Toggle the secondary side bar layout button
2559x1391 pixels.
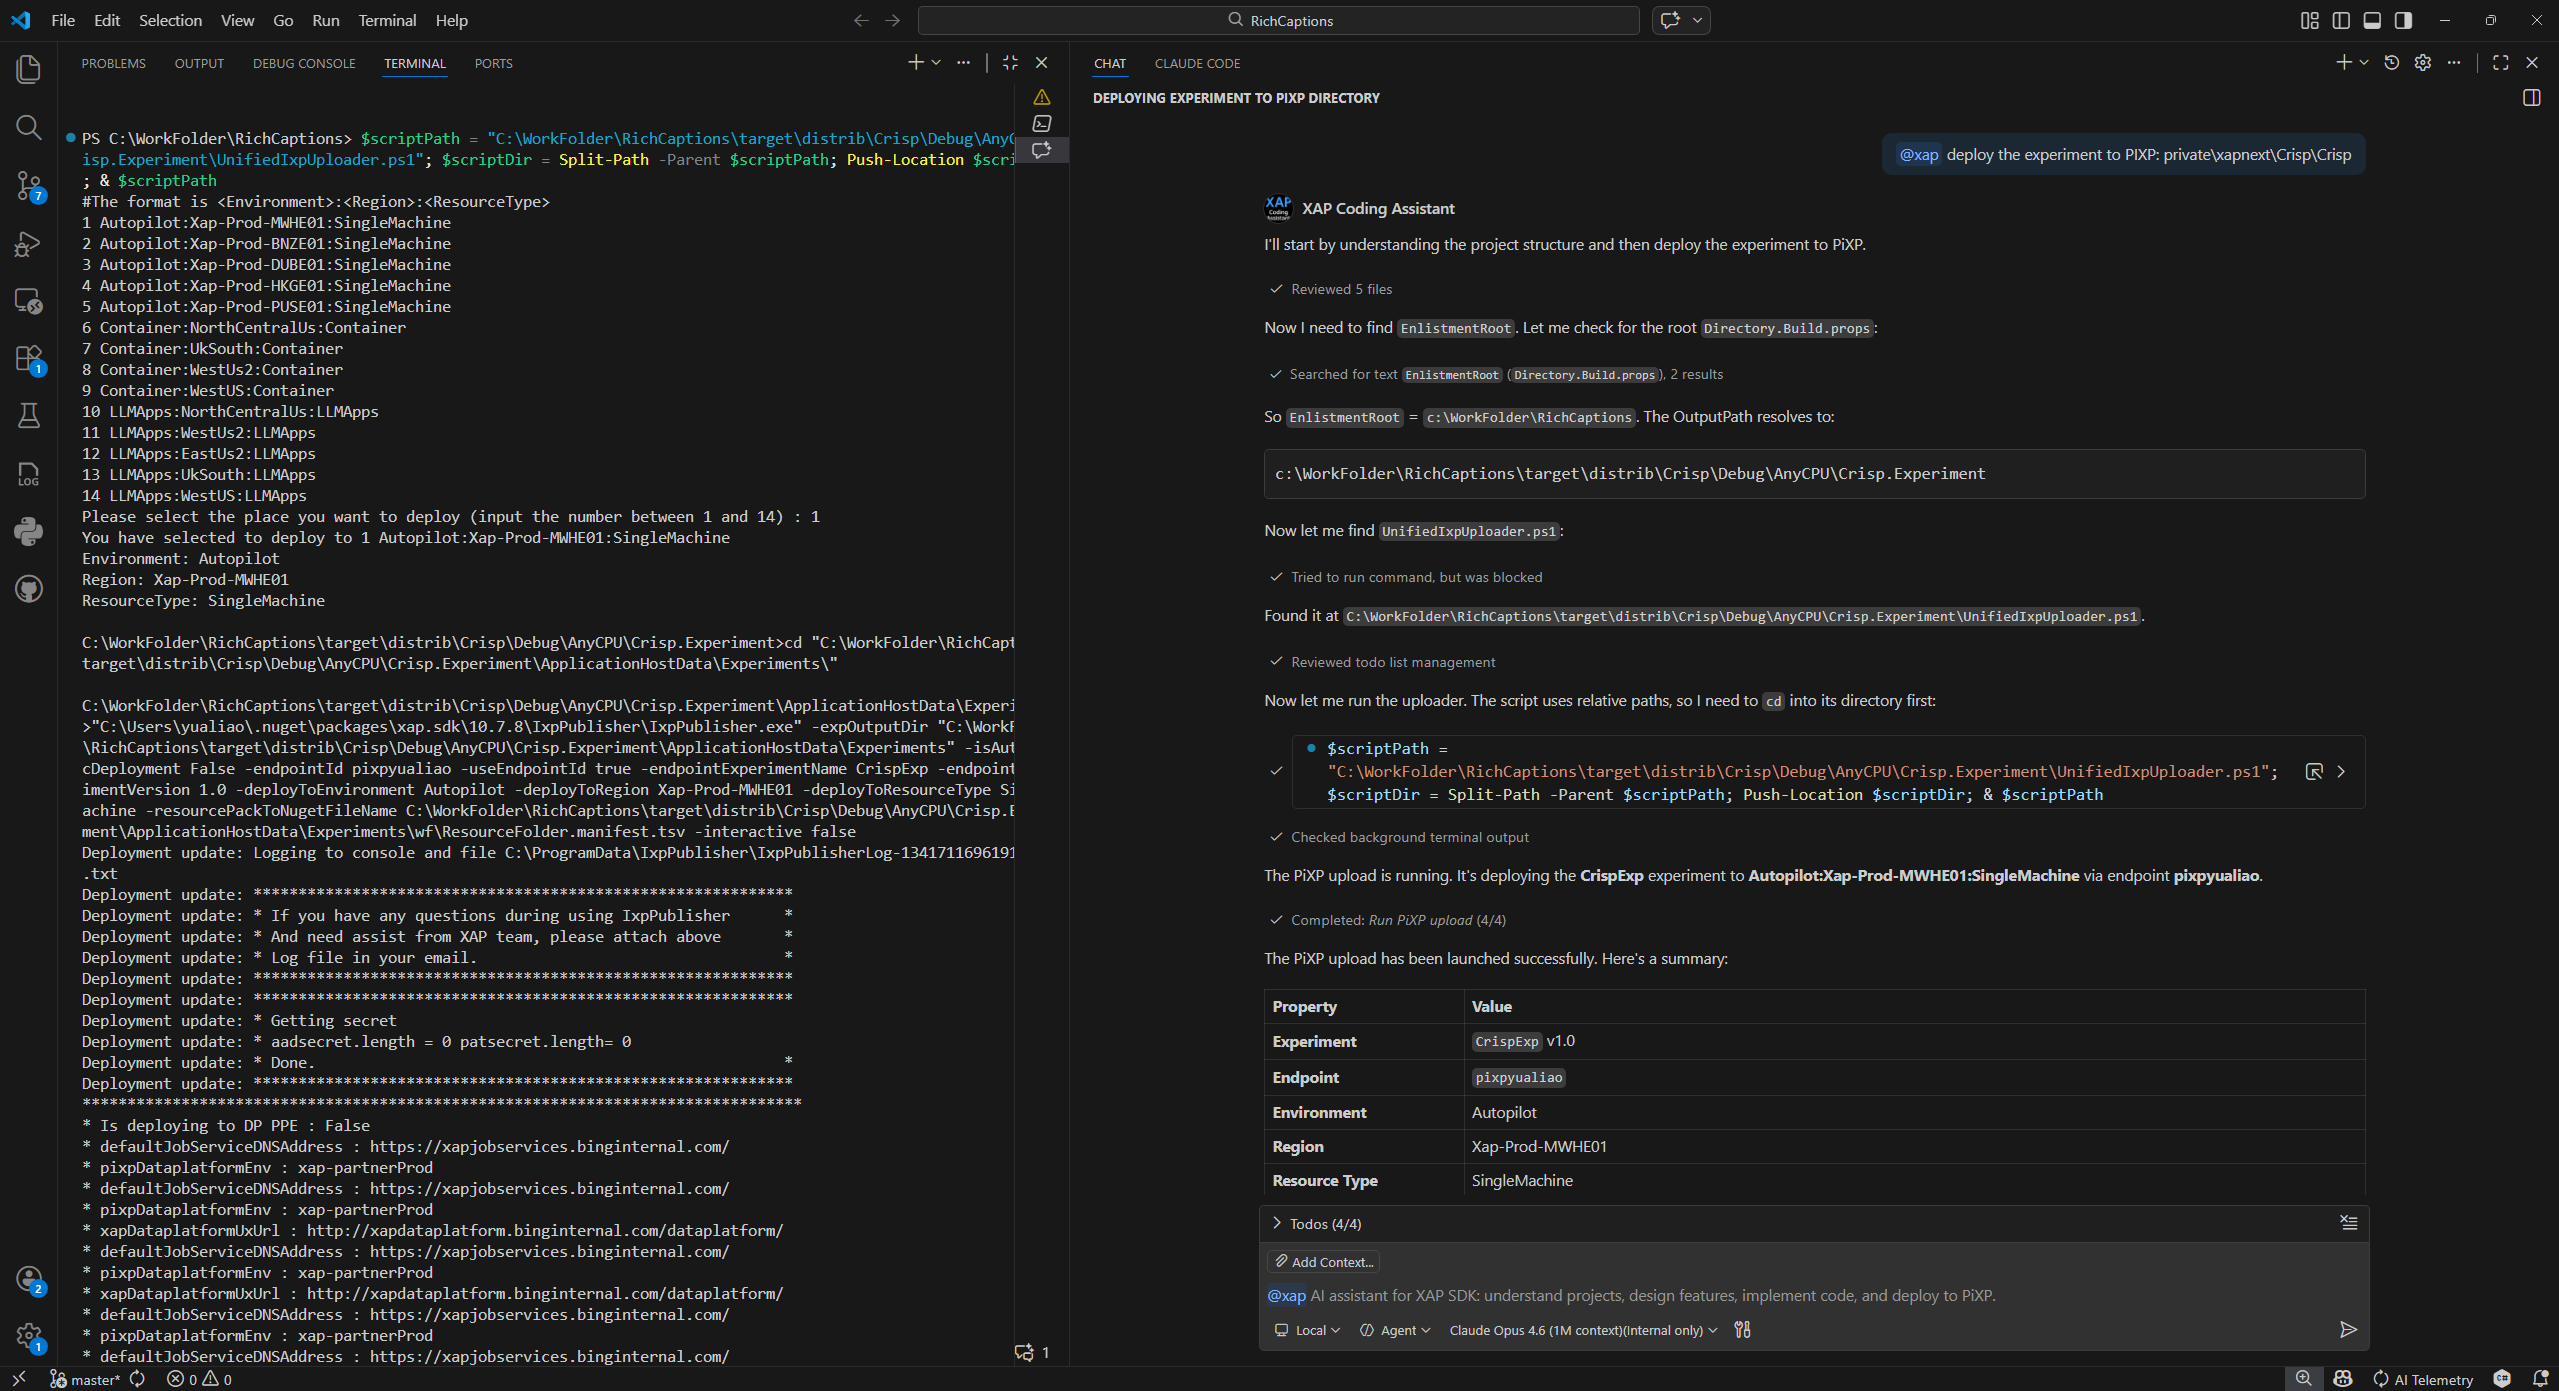2403,20
